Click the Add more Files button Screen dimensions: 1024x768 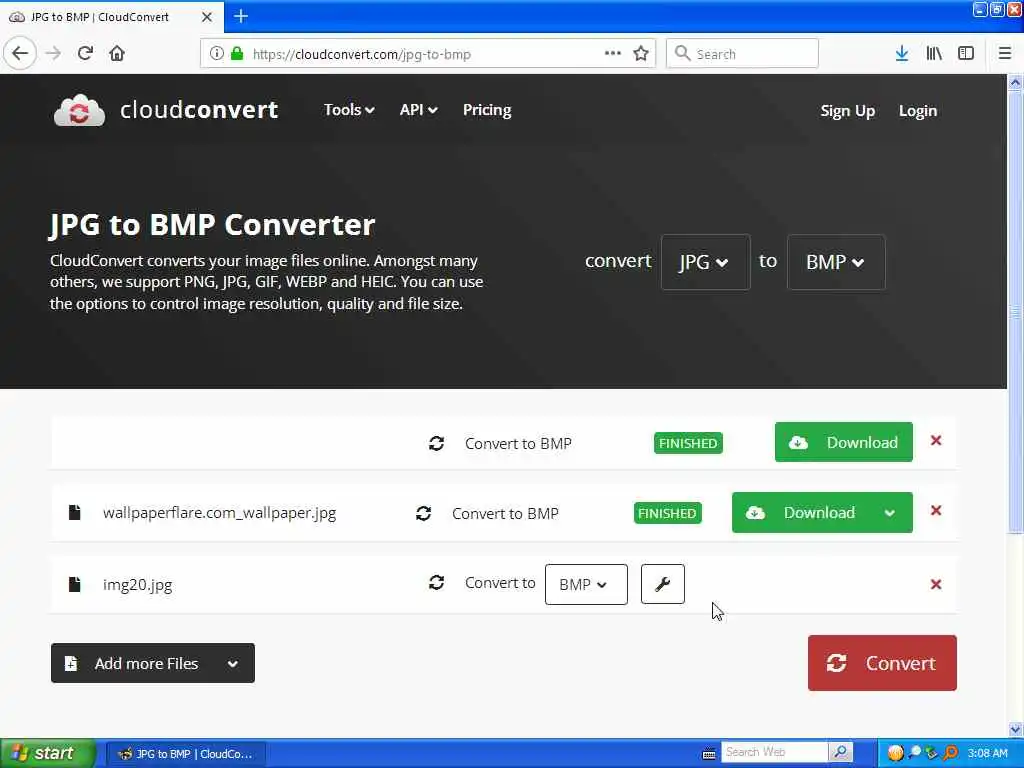[153, 664]
